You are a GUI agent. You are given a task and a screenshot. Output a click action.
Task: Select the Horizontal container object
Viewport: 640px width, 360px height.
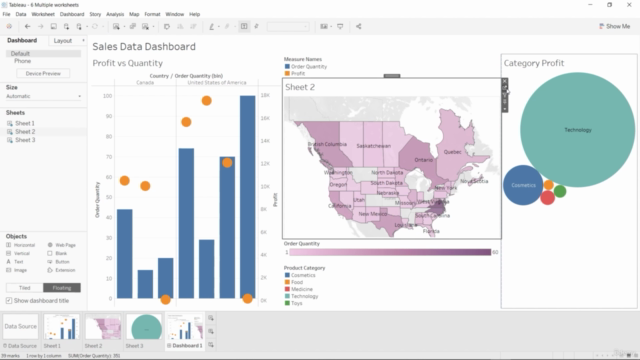click(20, 245)
